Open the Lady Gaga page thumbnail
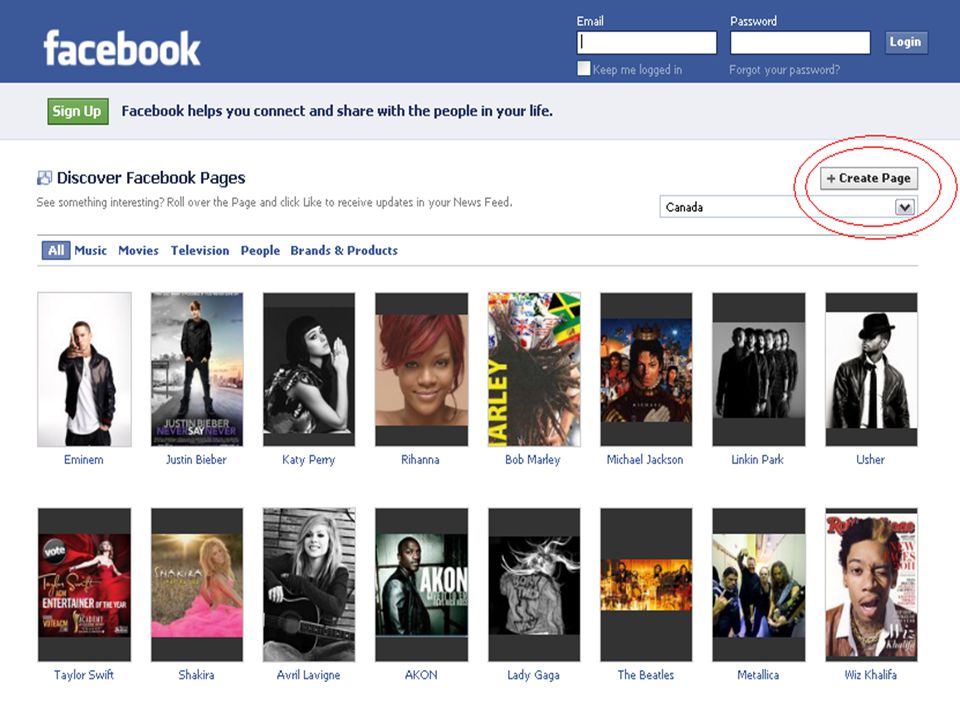Screen dimensions: 960x720 534,585
